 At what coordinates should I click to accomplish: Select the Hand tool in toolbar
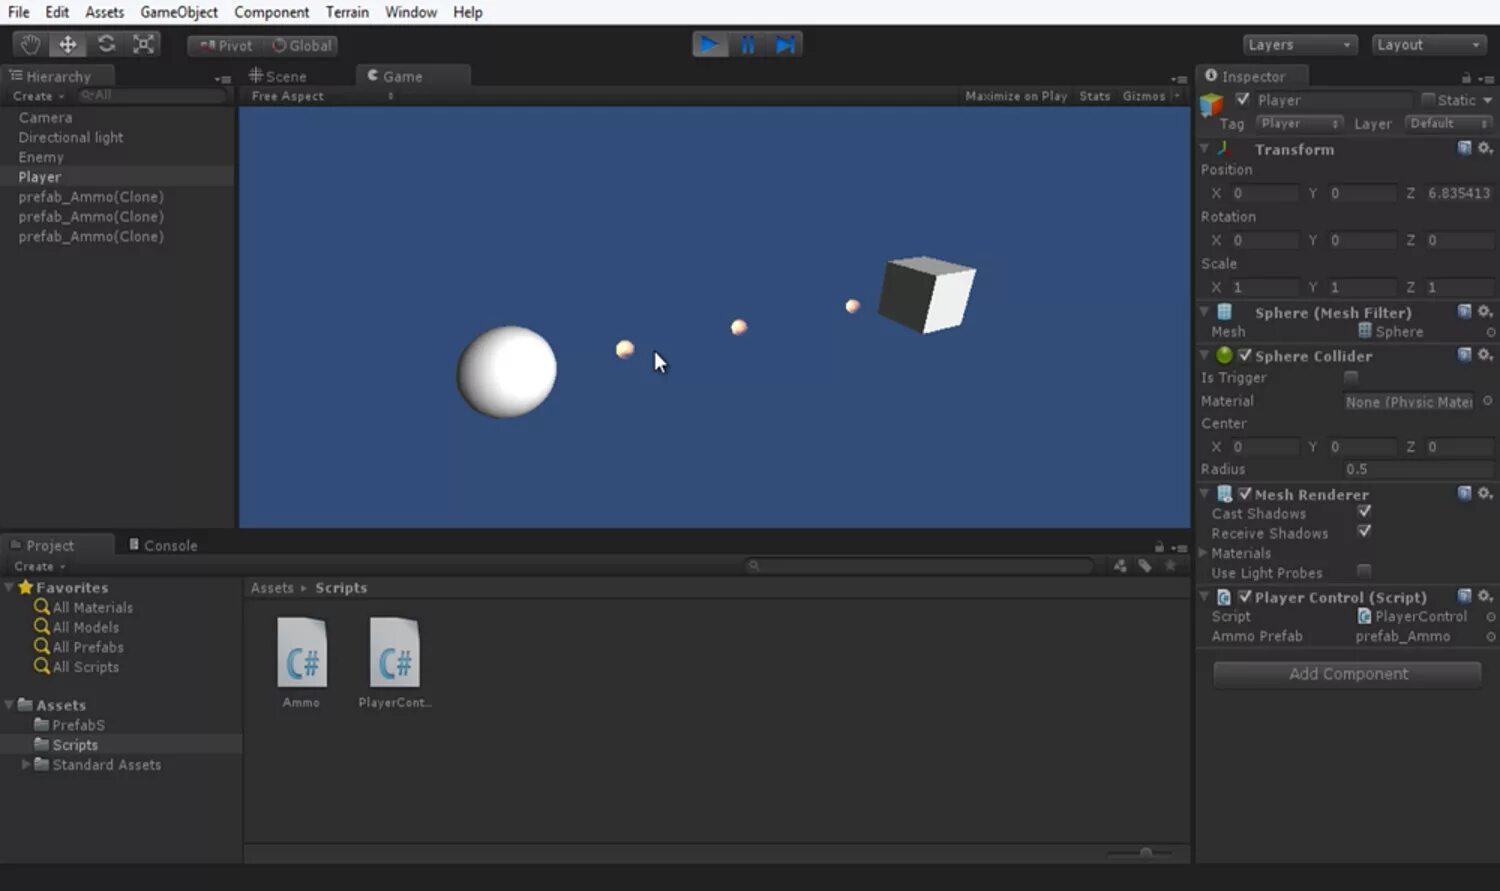coord(31,45)
